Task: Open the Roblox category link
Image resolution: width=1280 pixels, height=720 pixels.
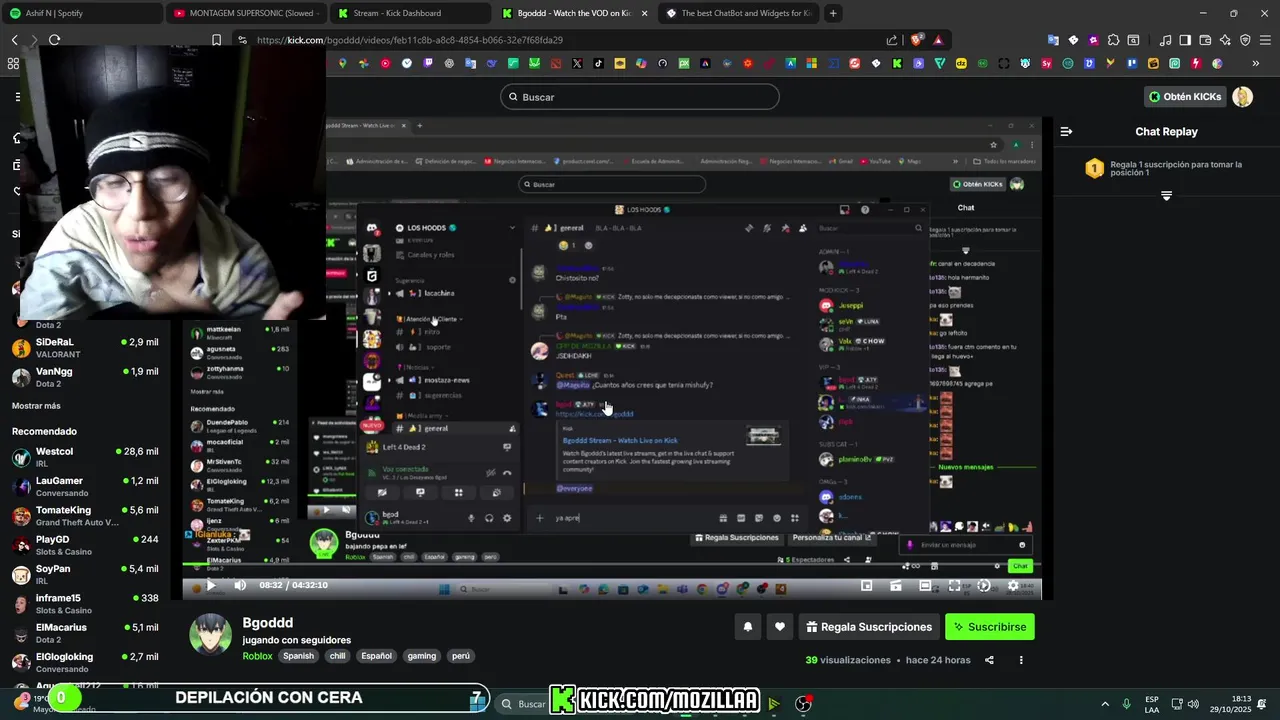Action: pyautogui.click(x=257, y=656)
